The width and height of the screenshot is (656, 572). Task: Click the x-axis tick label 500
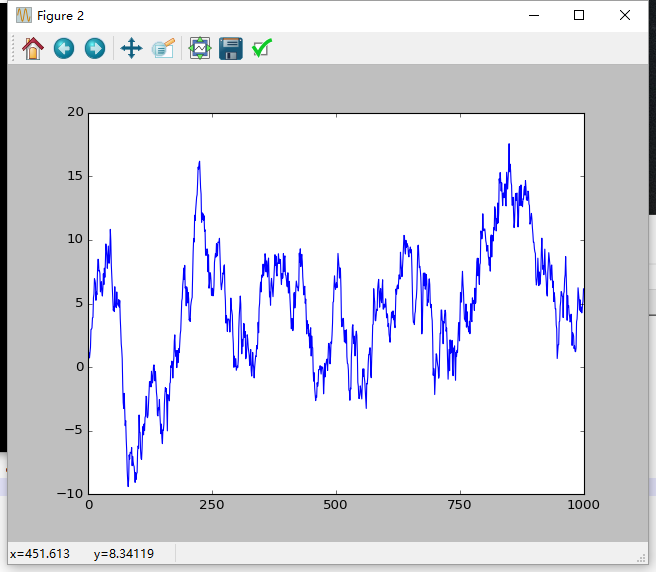335,505
